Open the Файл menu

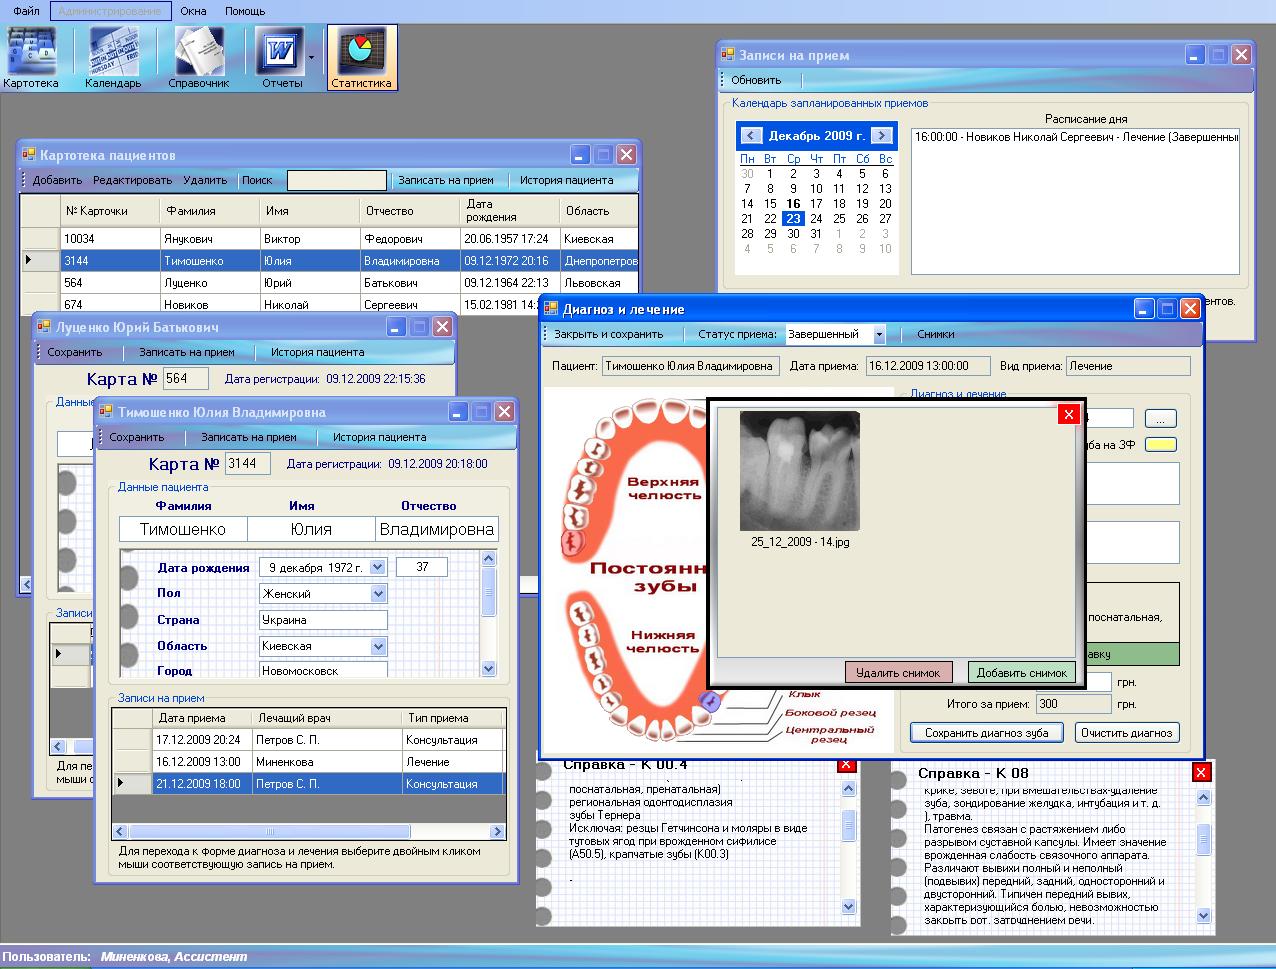pyautogui.click(x=27, y=11)
